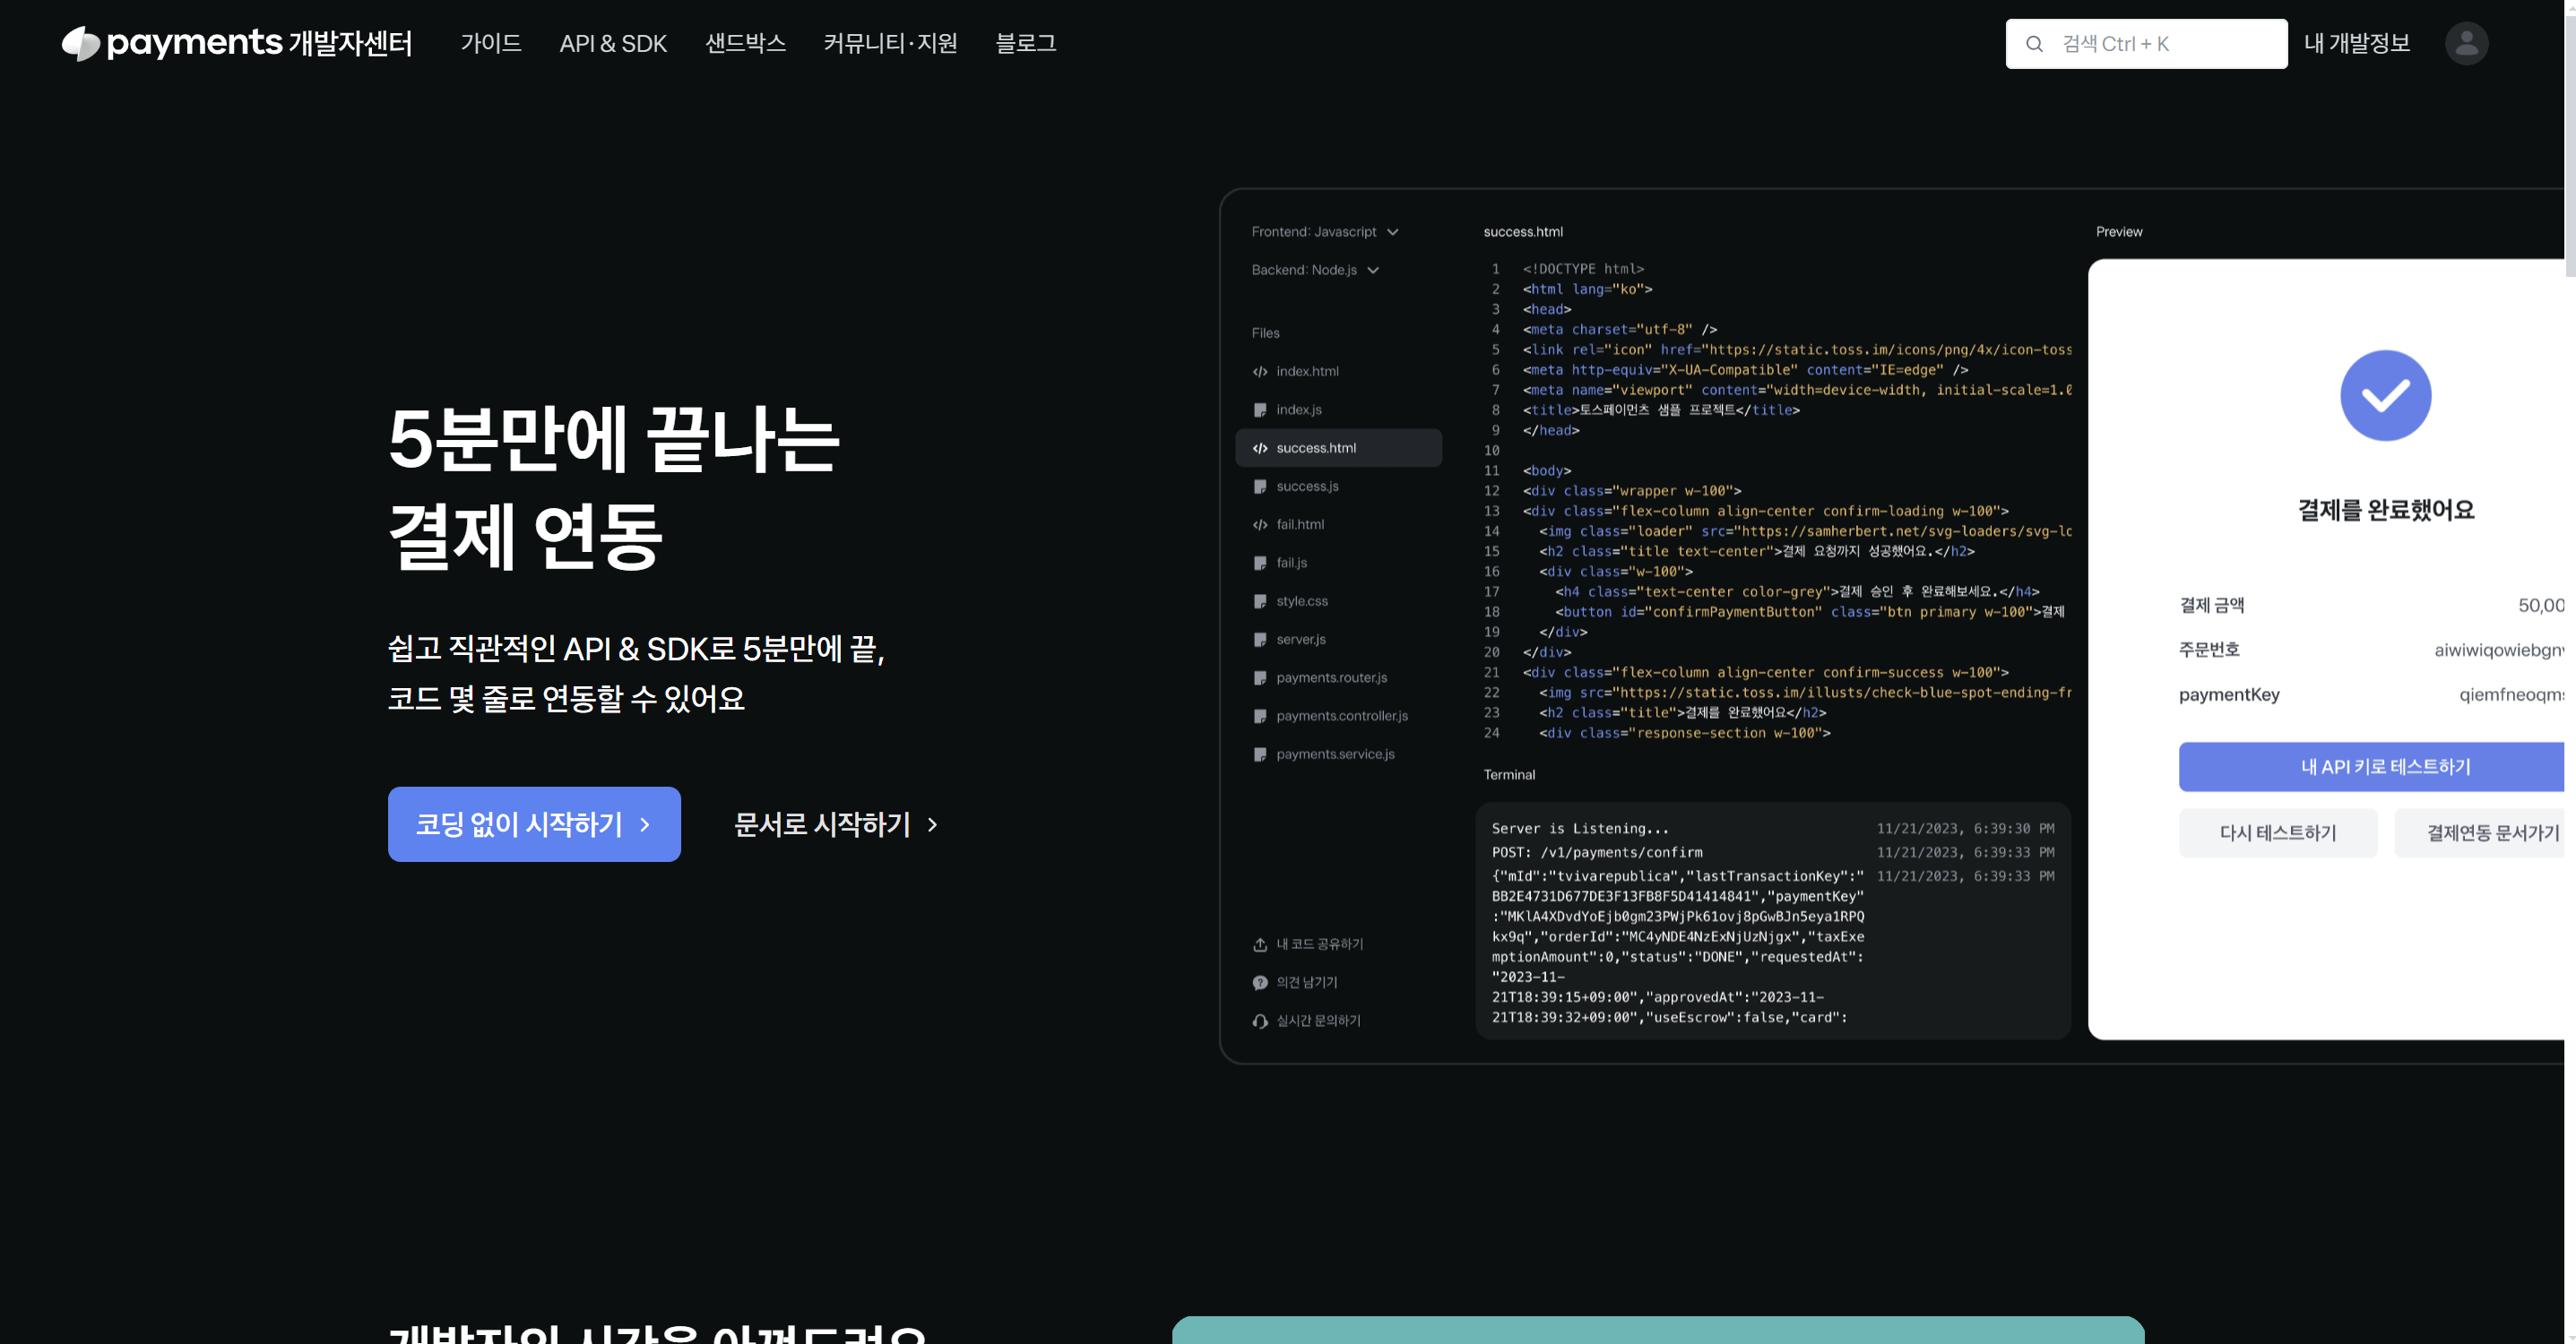Select the index.html code file icon
This screenshot has height=1344, width=2576.
coord(1260,371)
